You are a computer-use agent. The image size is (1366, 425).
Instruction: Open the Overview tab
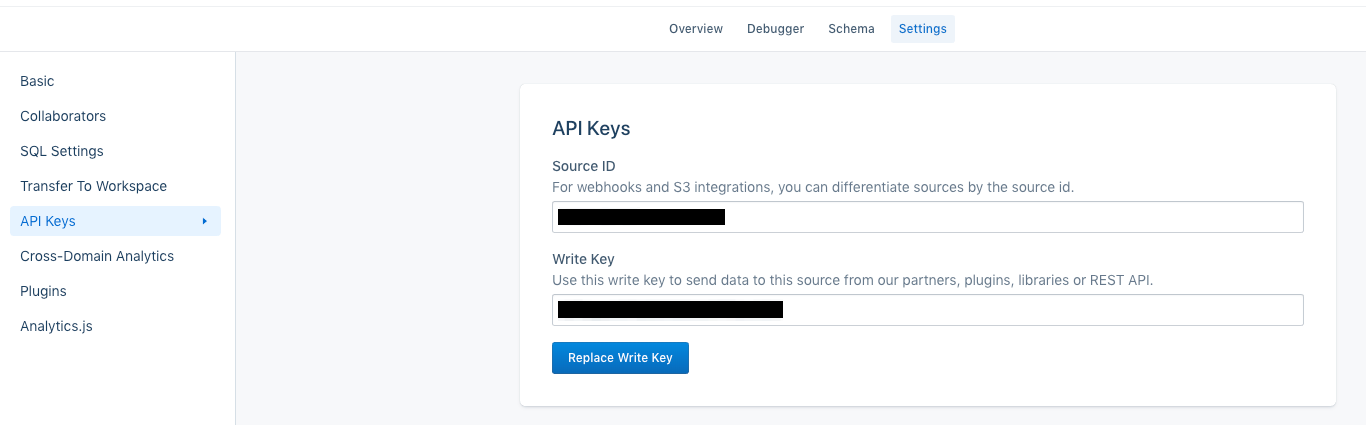pyautogui.click(x=695, y=29)
